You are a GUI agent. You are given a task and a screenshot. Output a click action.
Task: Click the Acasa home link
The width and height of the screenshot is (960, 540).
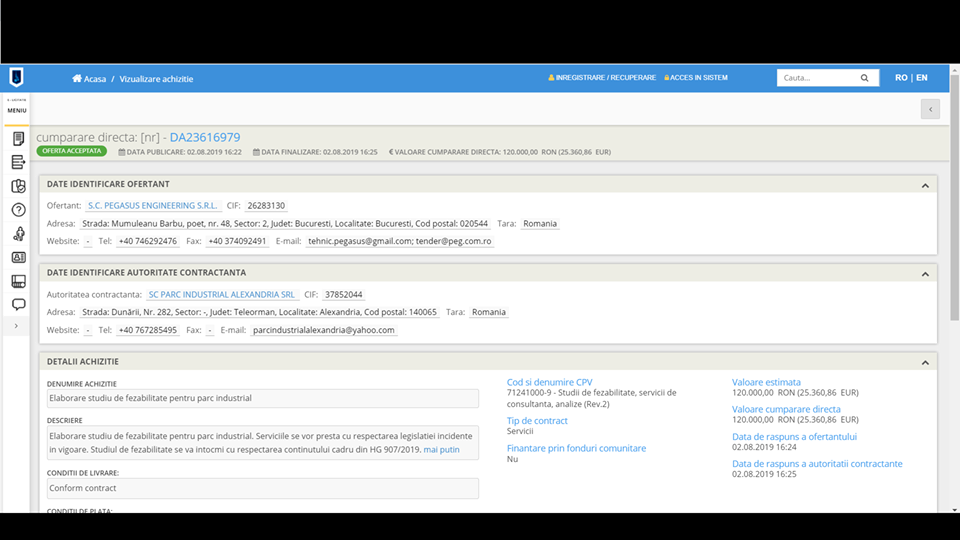(89, 78)
